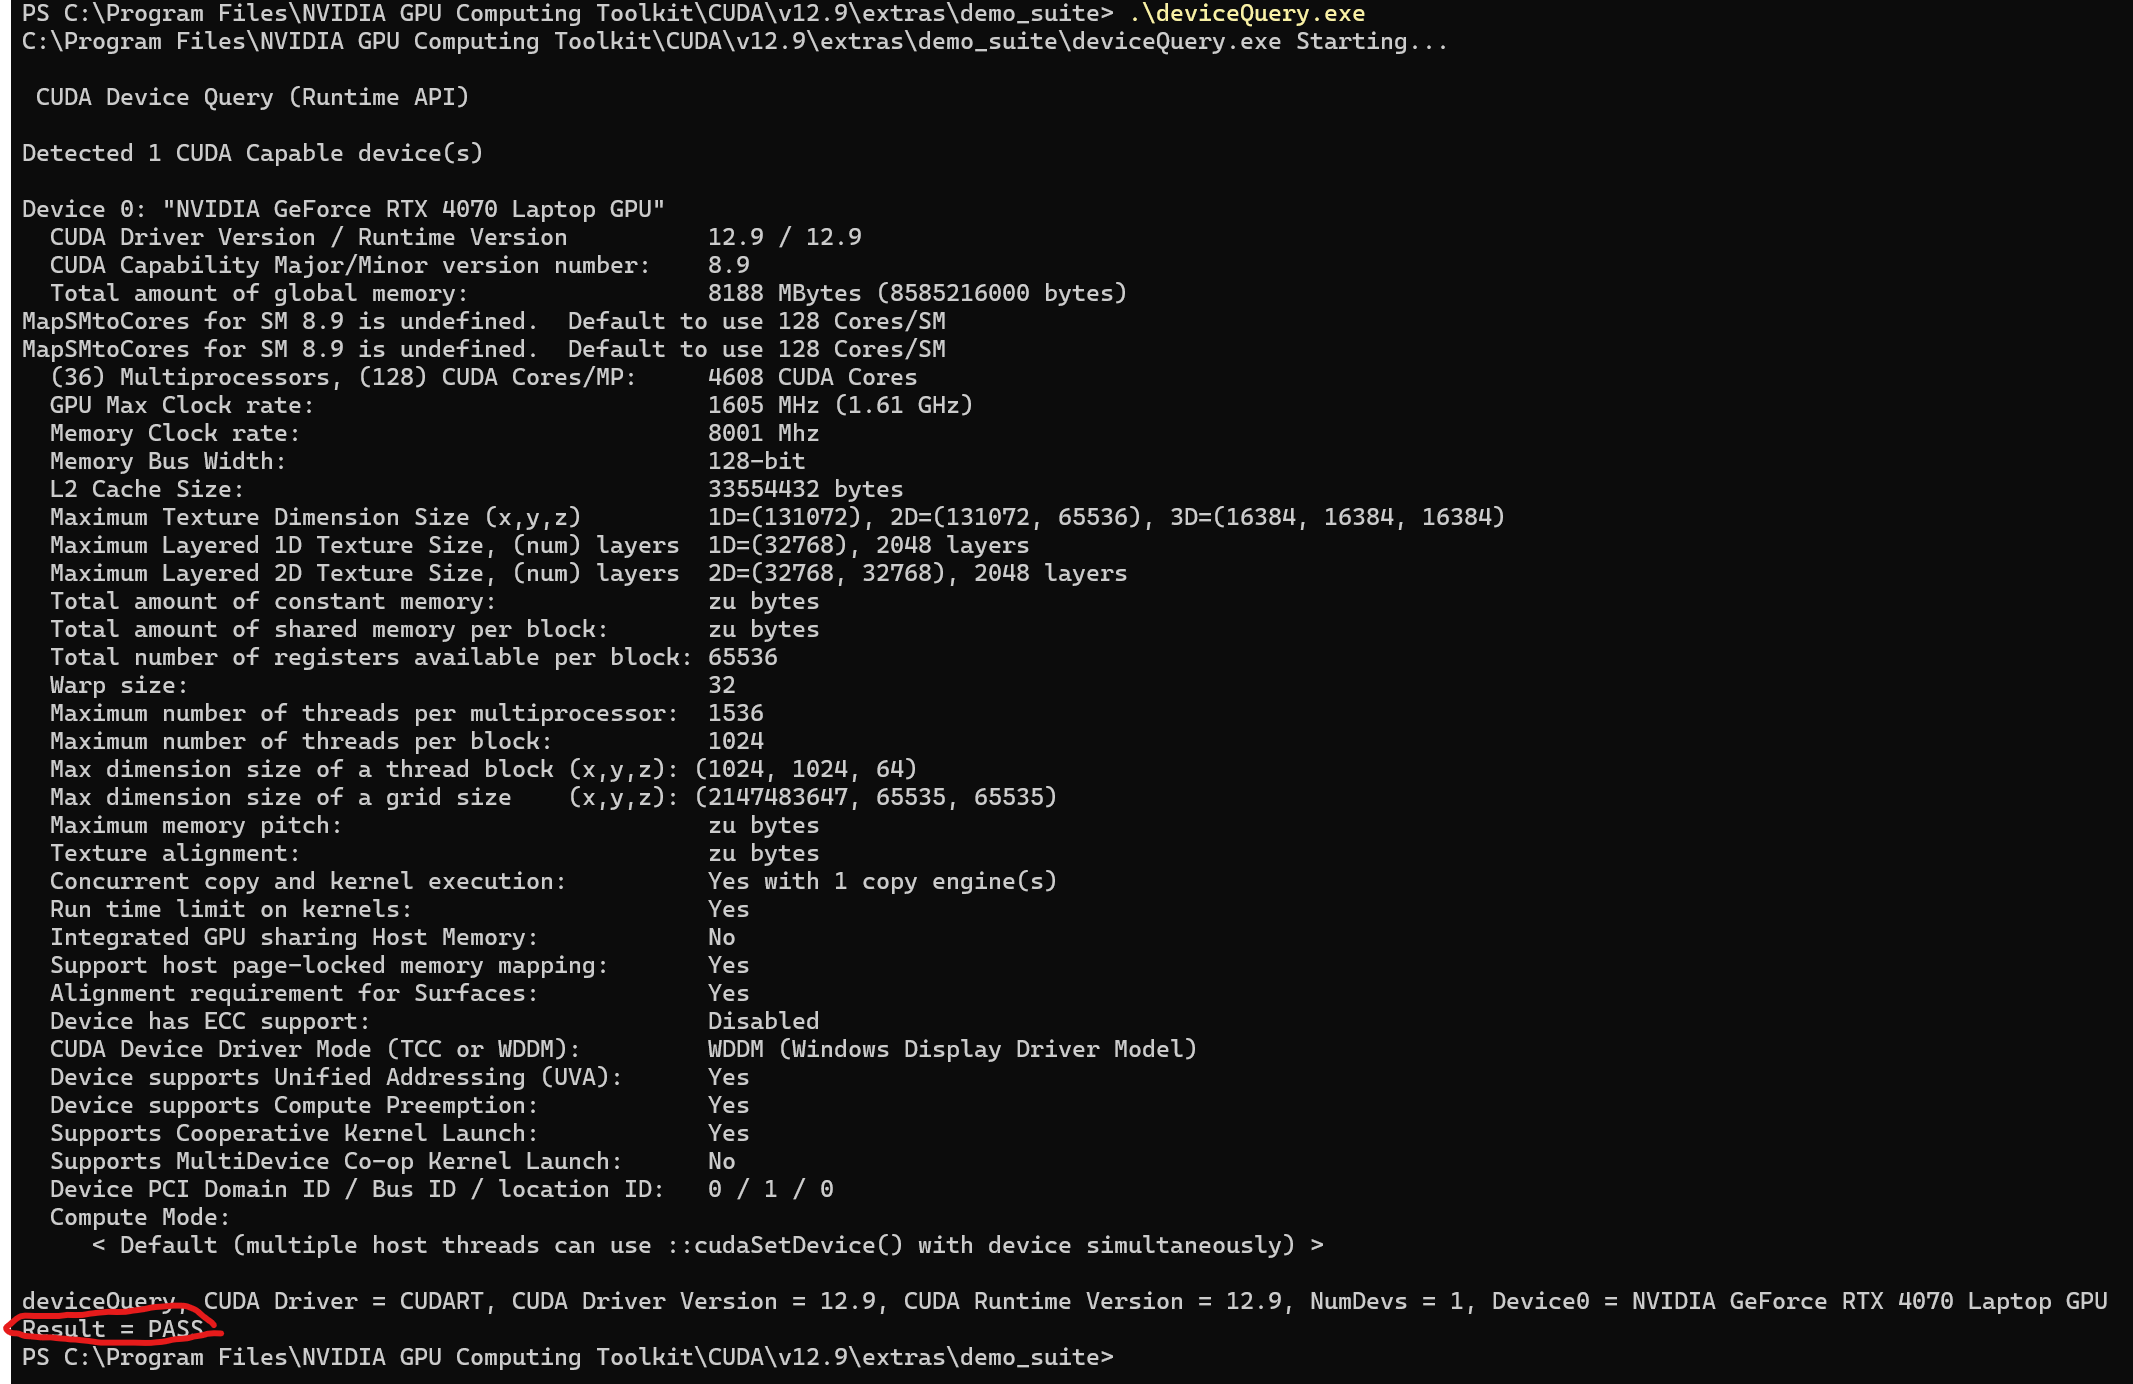Click the '128-bit' memory bus width value

coord(756,462)
